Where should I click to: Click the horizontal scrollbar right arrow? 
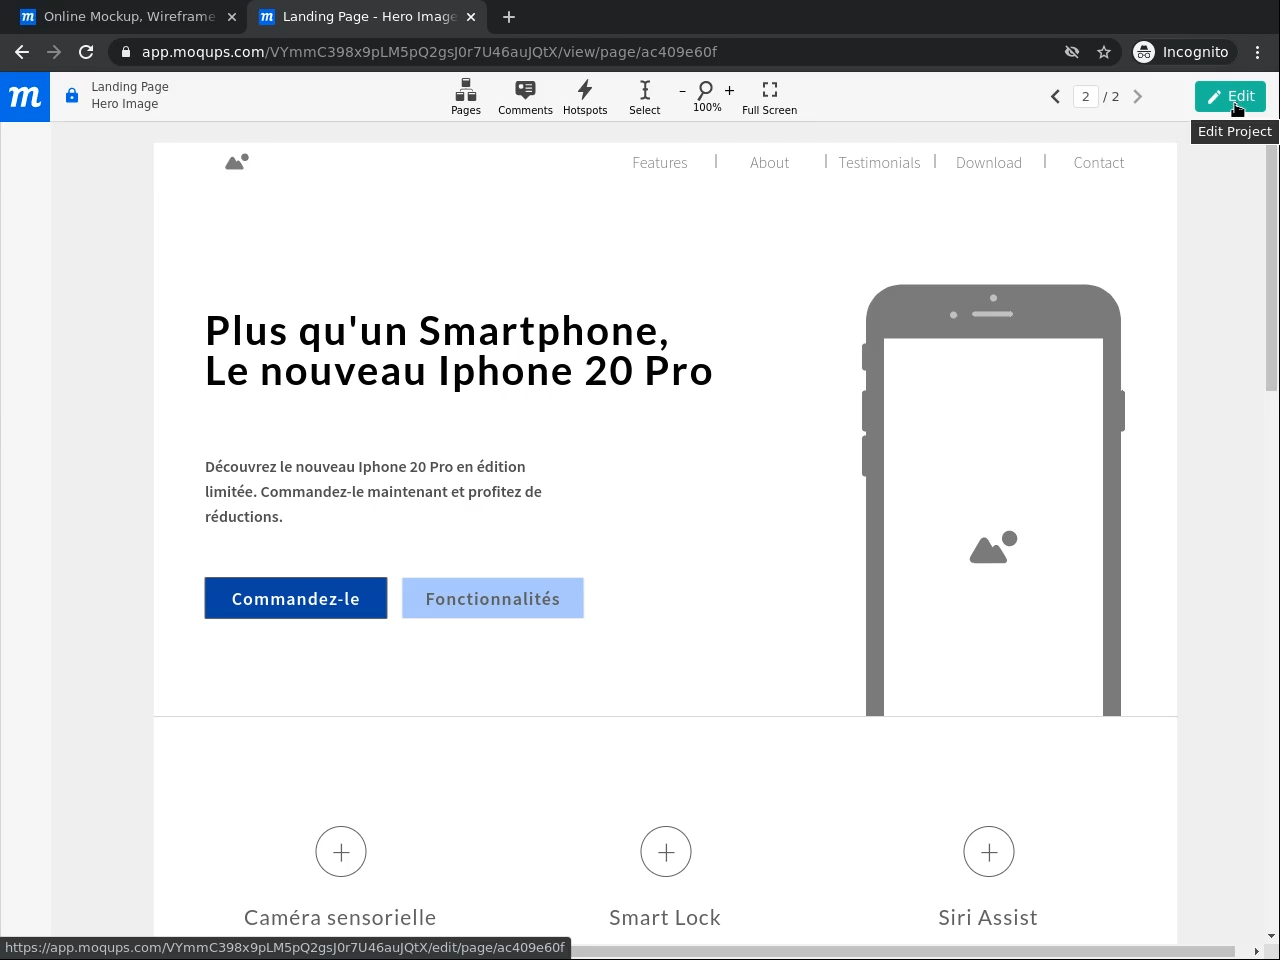click(x=1257, y=951)
